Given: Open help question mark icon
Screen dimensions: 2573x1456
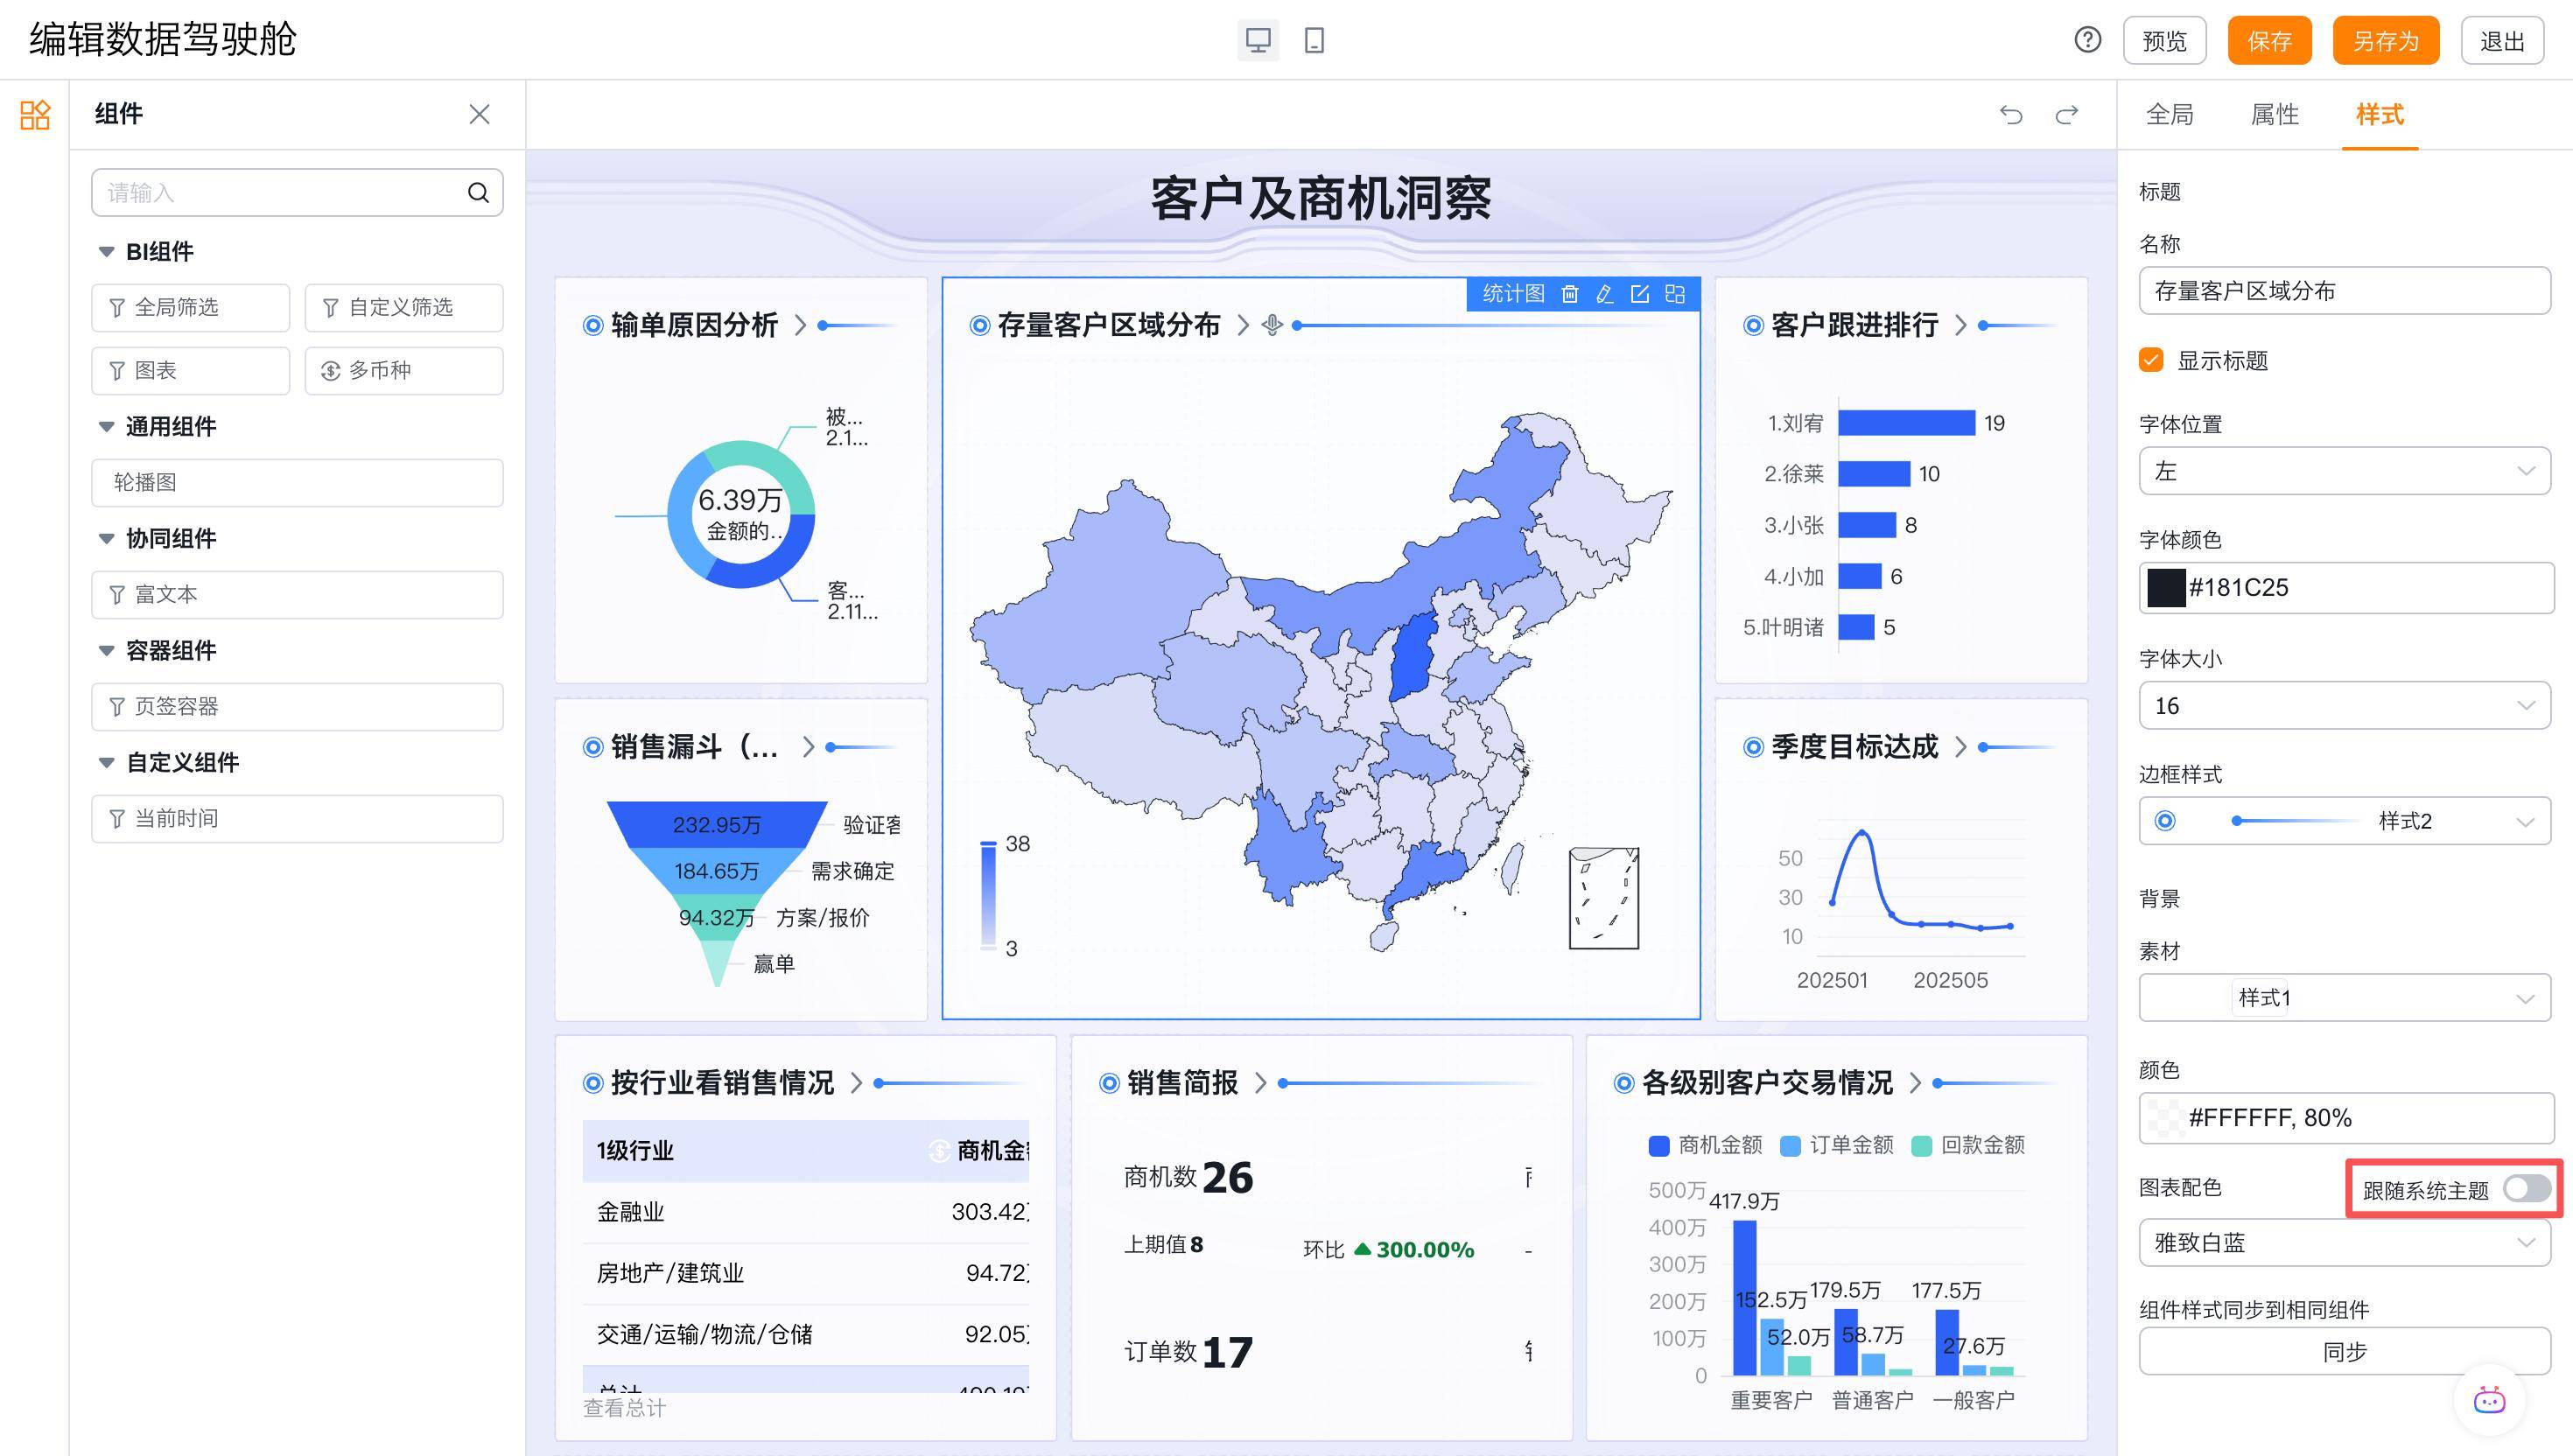Looking at the screenshot, I should tap(2087, 41).
